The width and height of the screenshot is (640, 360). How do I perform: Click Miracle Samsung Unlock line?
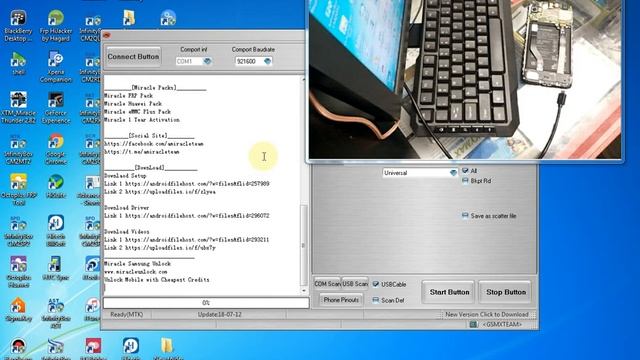[137, 264]
